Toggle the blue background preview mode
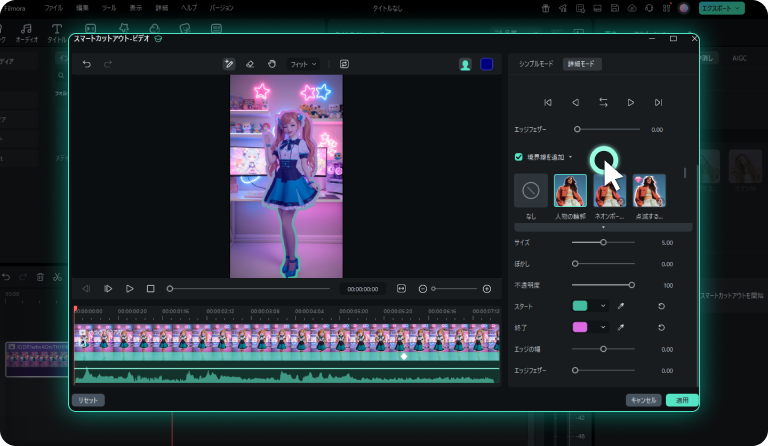The width and height of the screenshot is (768, 446). 486,64
